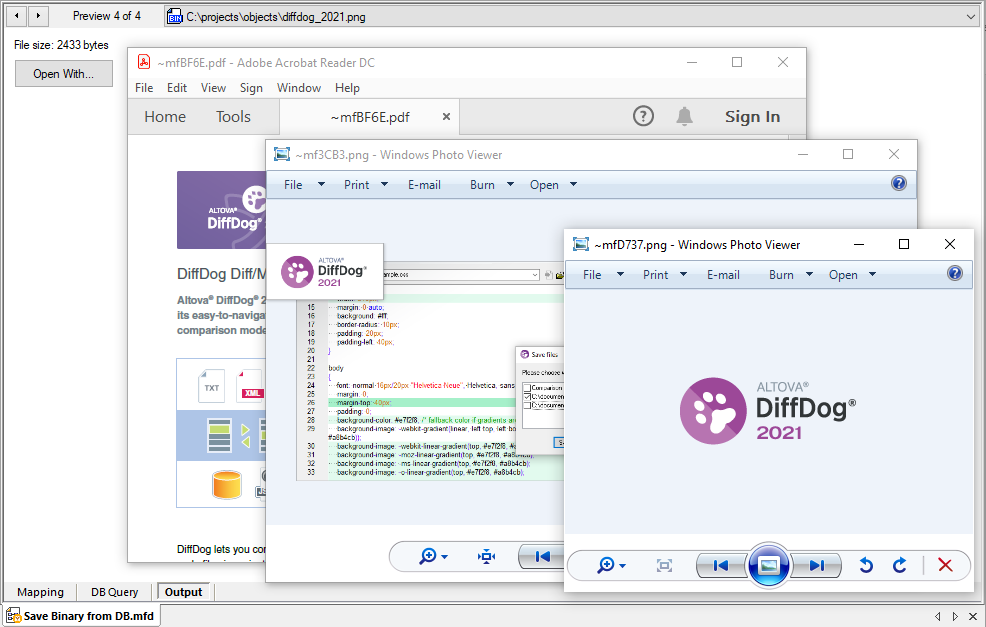
Task: Delete the image with red X icon
Action: click(x=944, y=566)
